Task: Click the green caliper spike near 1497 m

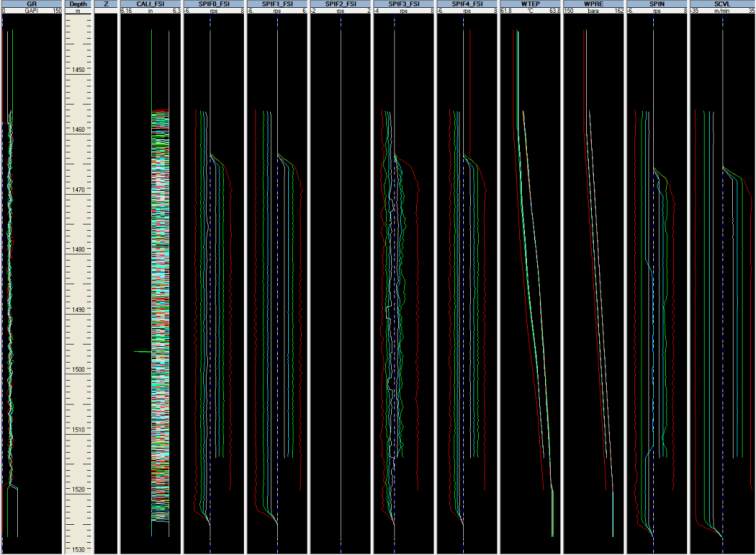Action: point(142,352)
